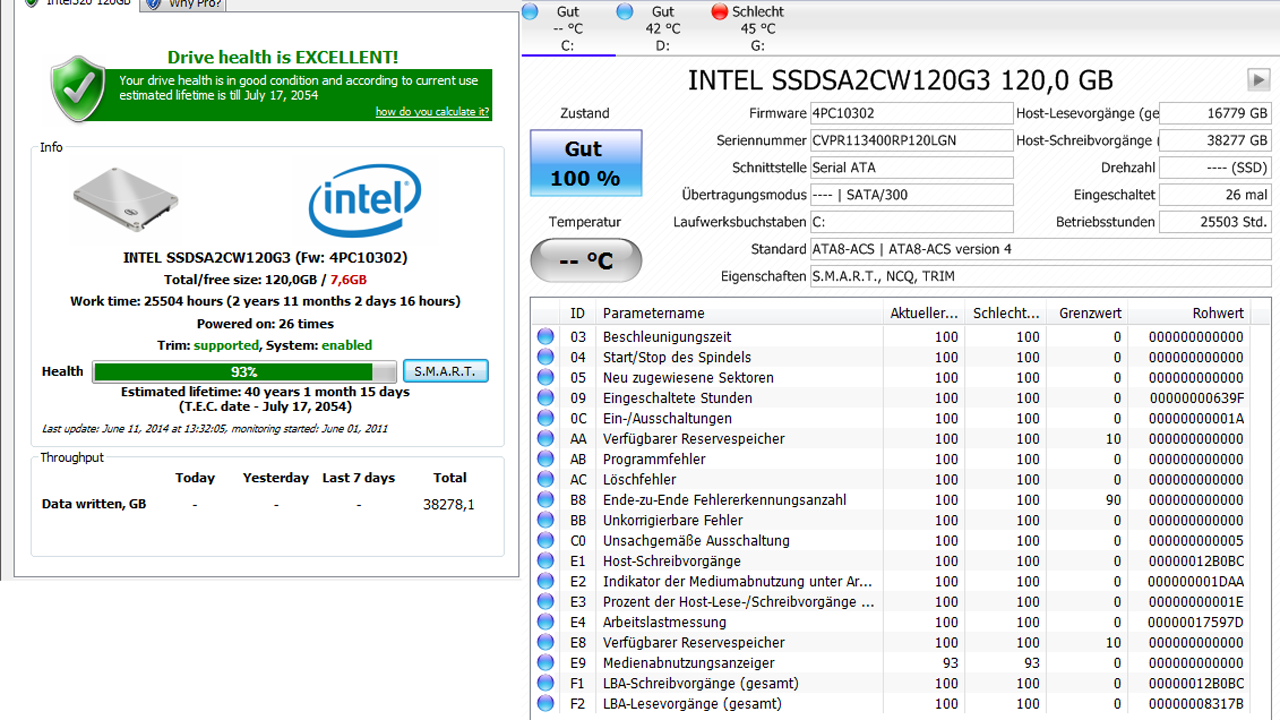The image size is (1280, 720).
Task: Sort the SMART table by ID column
Action: [578, 313]
